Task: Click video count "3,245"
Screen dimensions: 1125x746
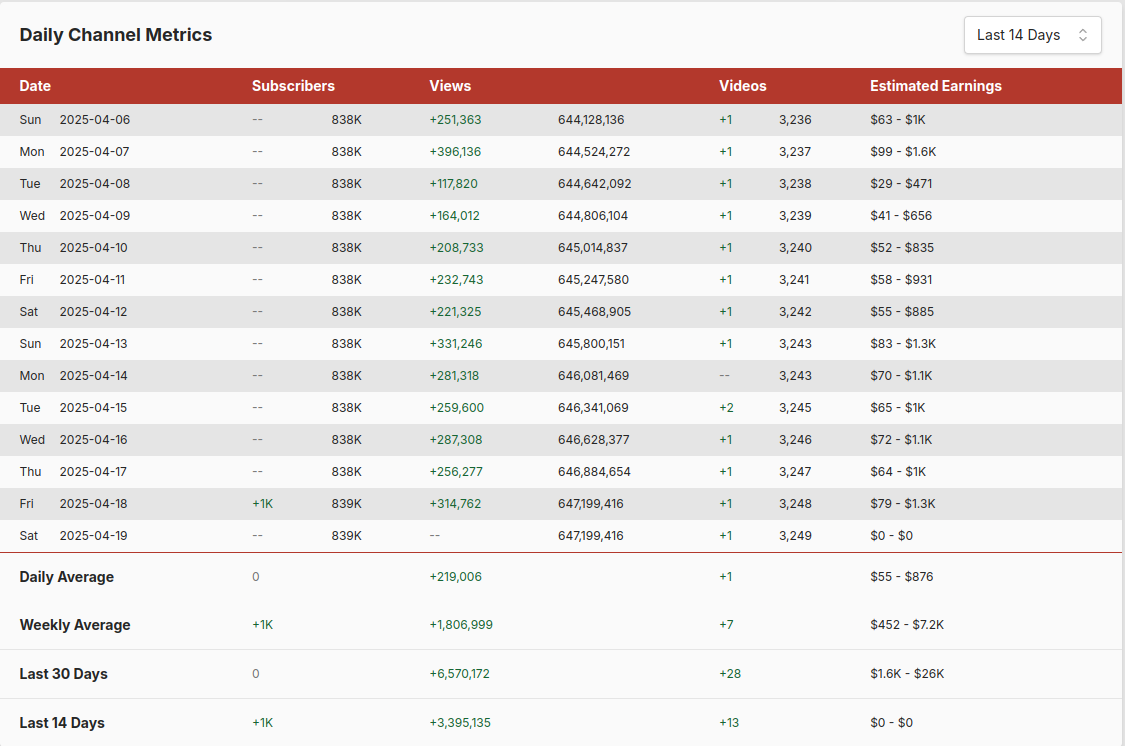Action: (x=795, y=408)
